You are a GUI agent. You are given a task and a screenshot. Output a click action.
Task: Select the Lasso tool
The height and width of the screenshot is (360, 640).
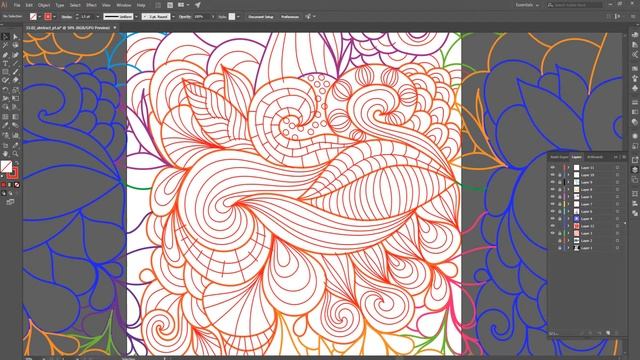click(15, 45)
